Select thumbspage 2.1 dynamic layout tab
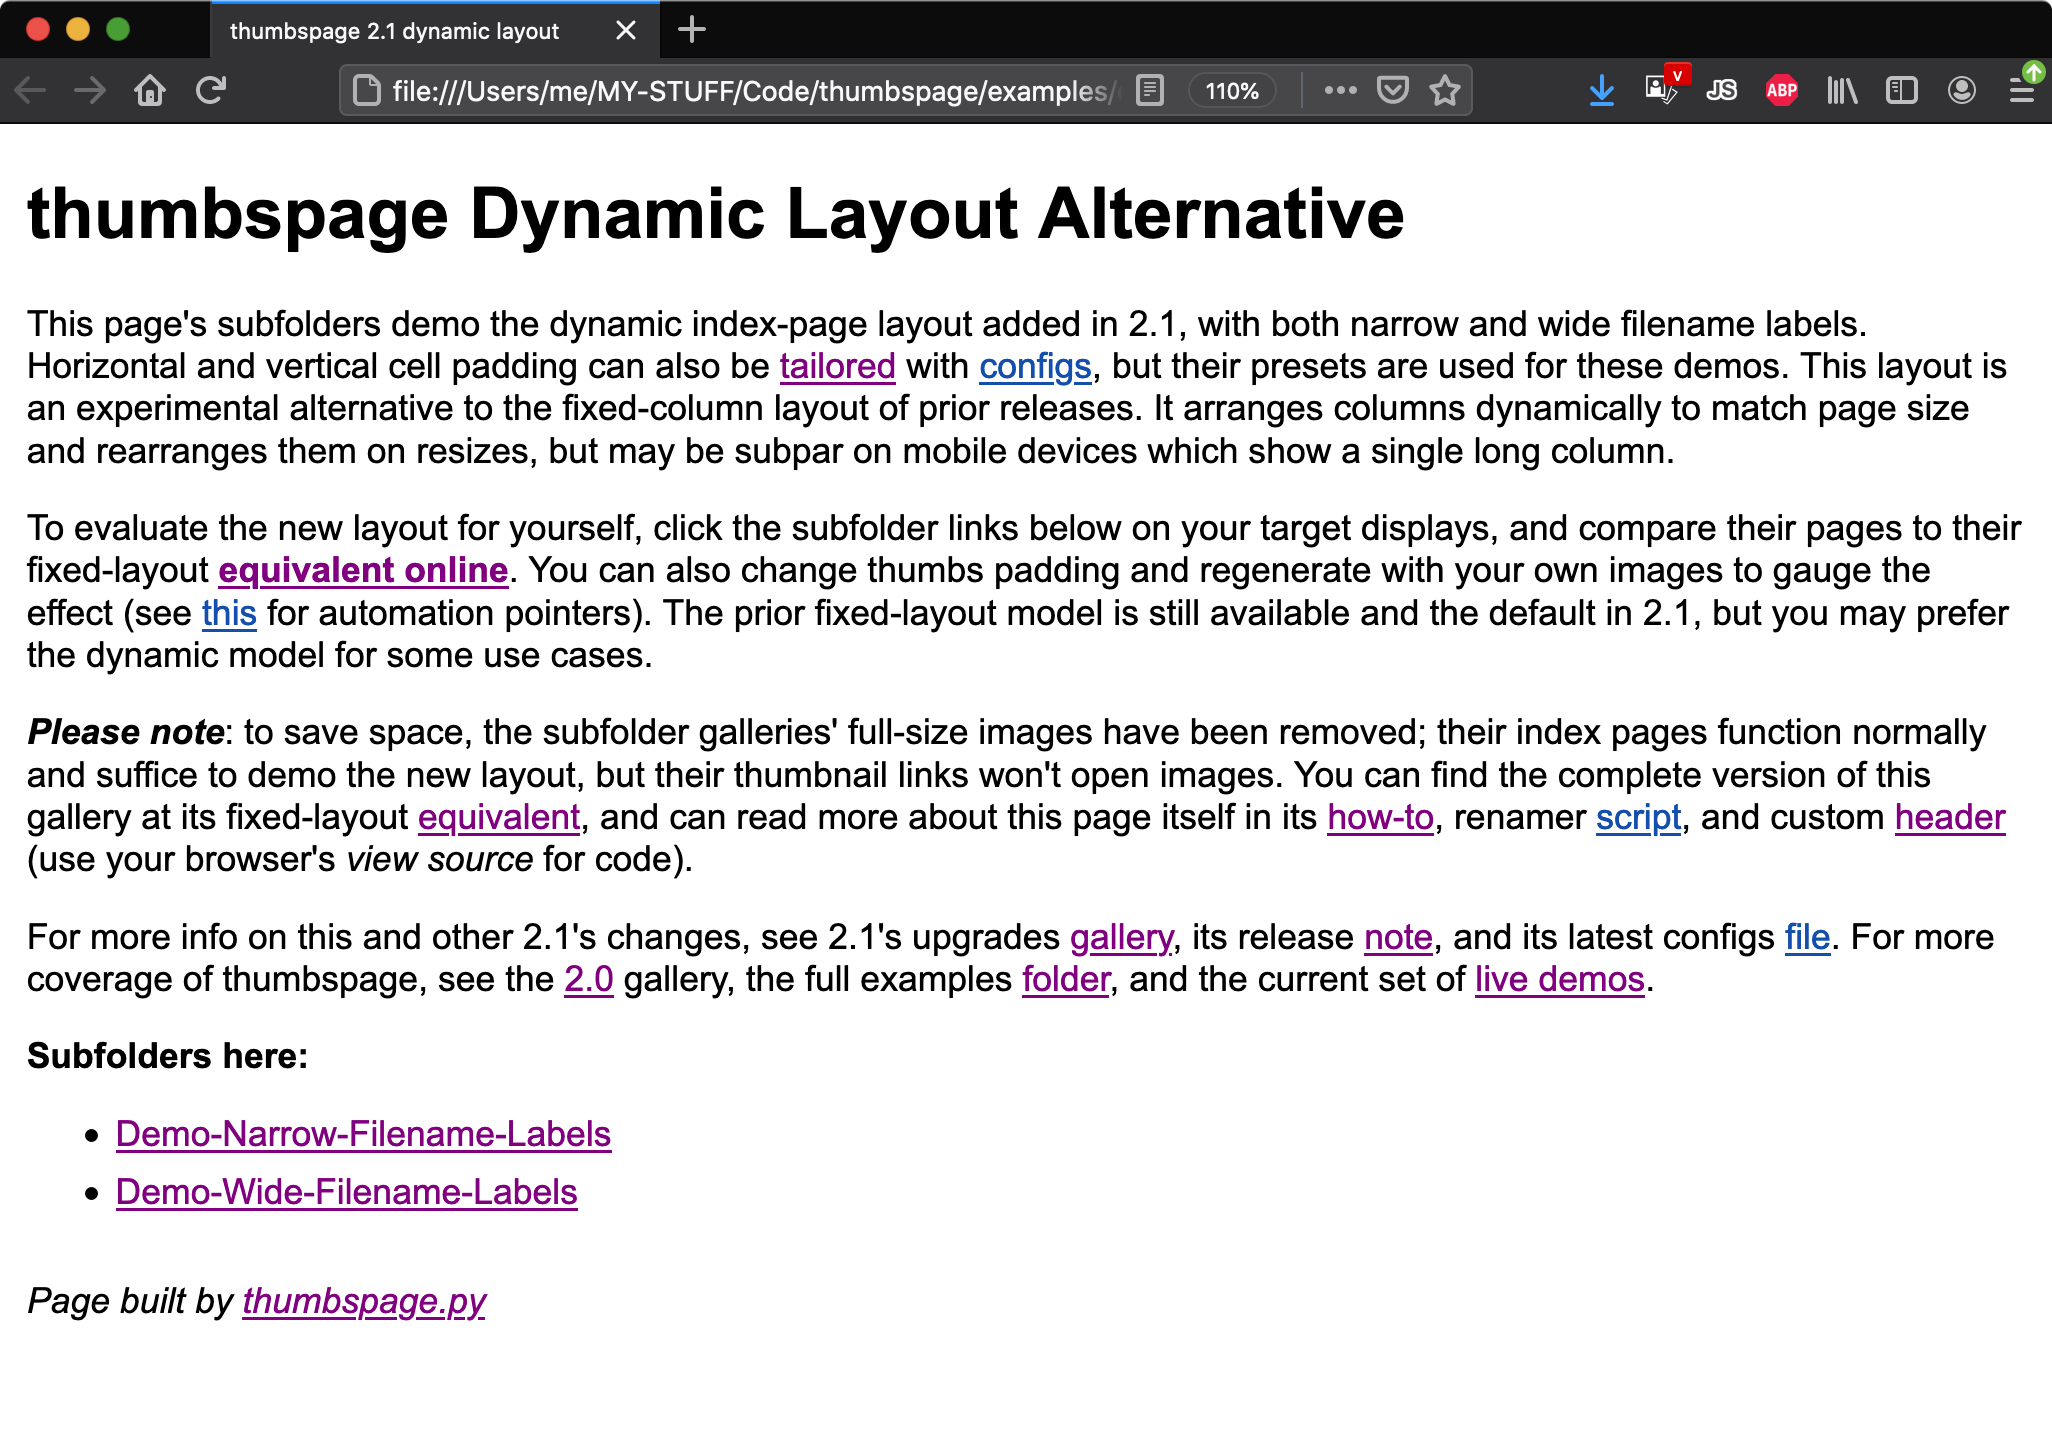This screenshot has height=1450, width=2052. coord(395,31)
